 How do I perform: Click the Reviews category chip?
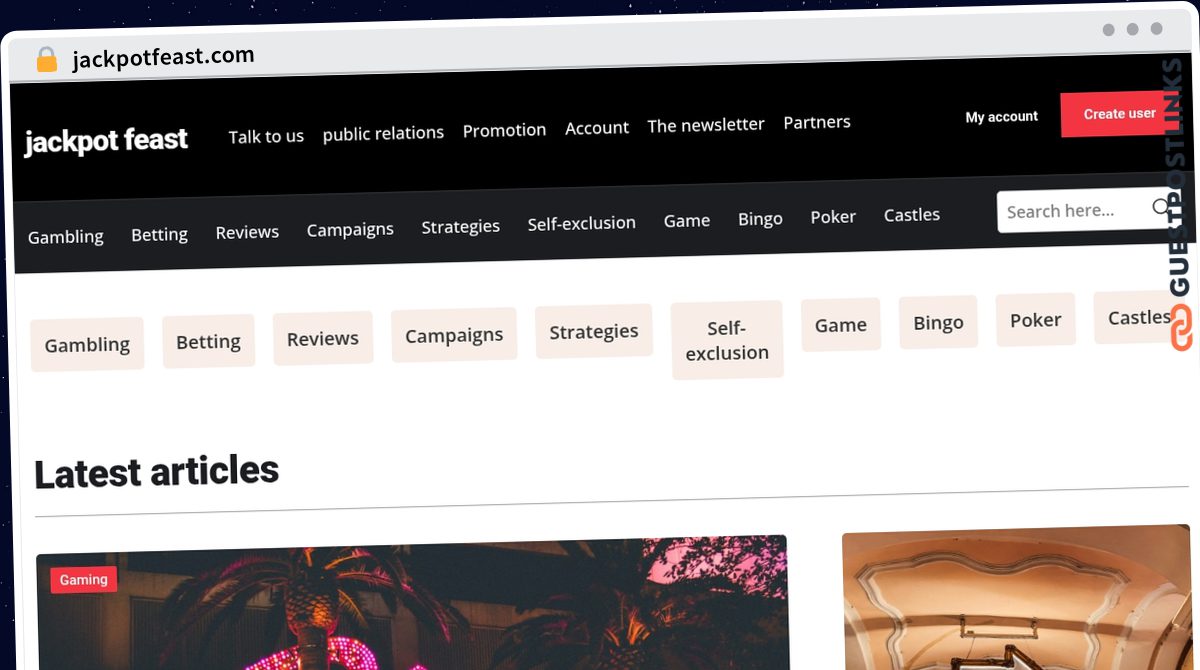coord(323,338)
